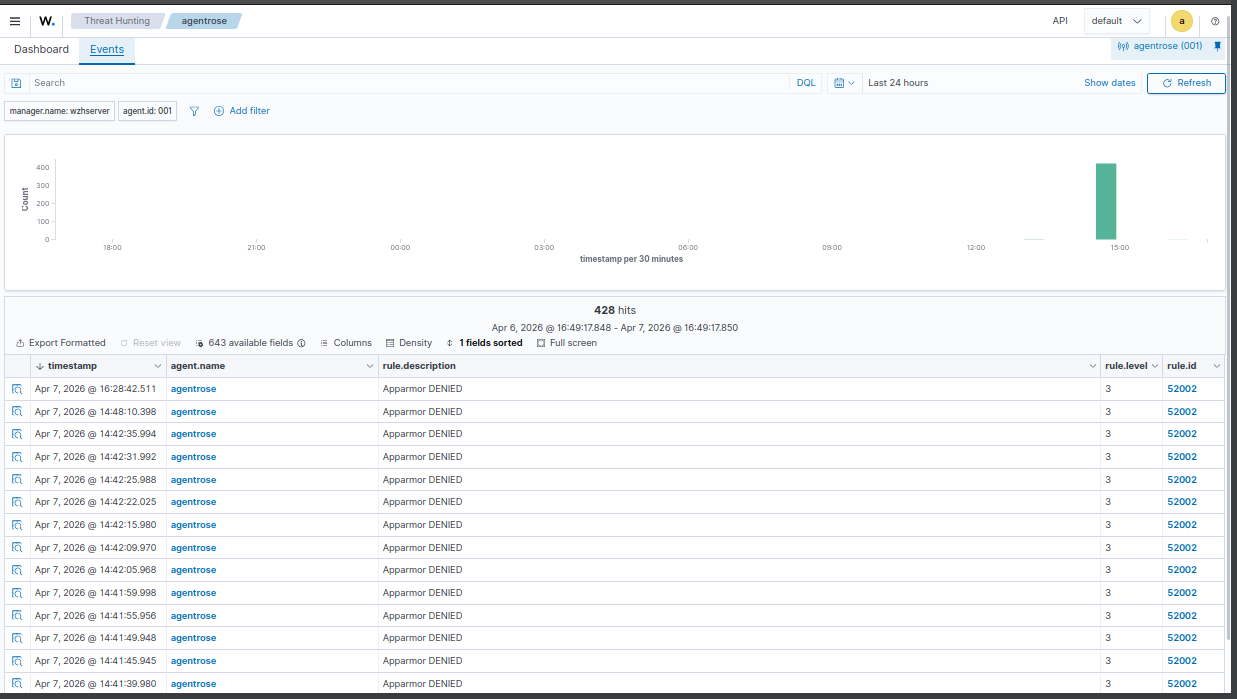Click the Wazuh logo home icon
The width and height of the screenshot is (1237, 699).
tap(47, 20)
